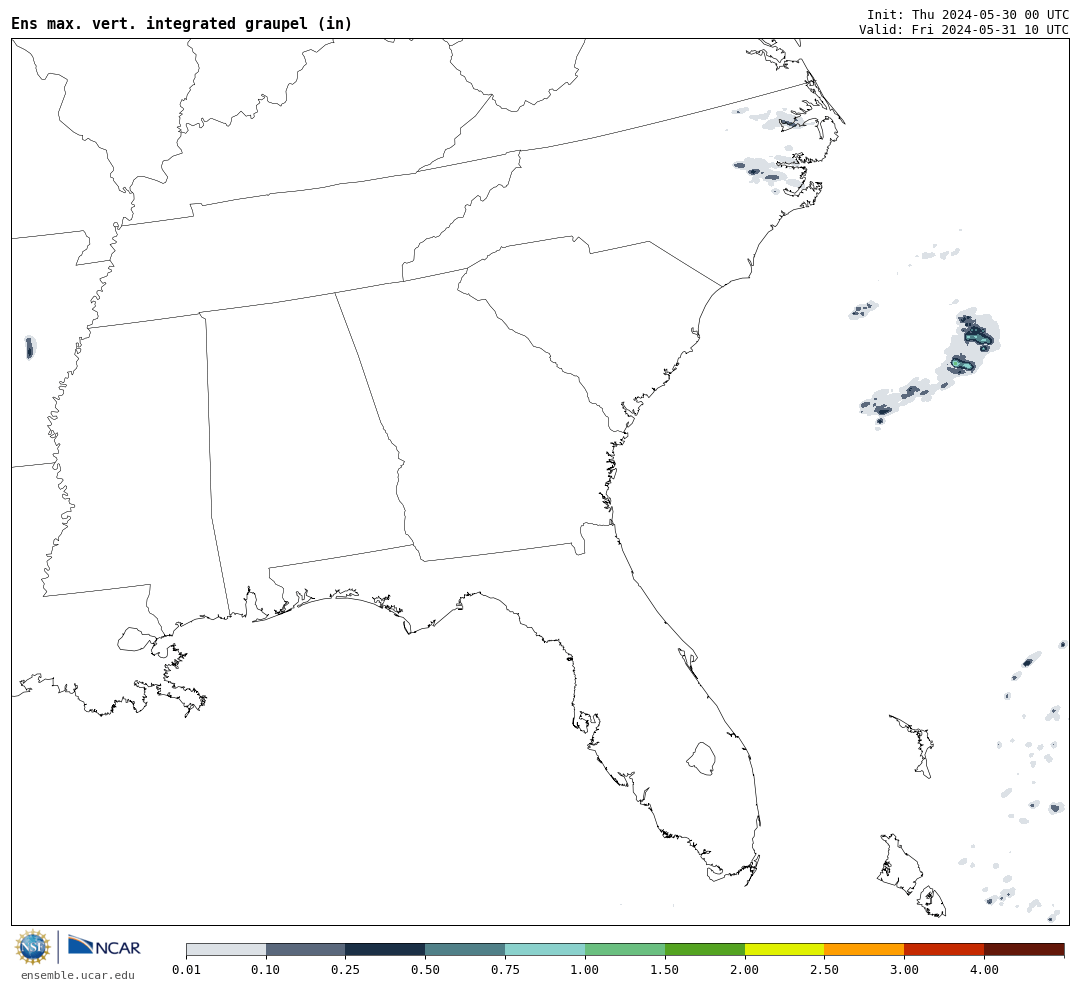Click the 2.50–3.00 orange colorbar segment

point(864,949)
